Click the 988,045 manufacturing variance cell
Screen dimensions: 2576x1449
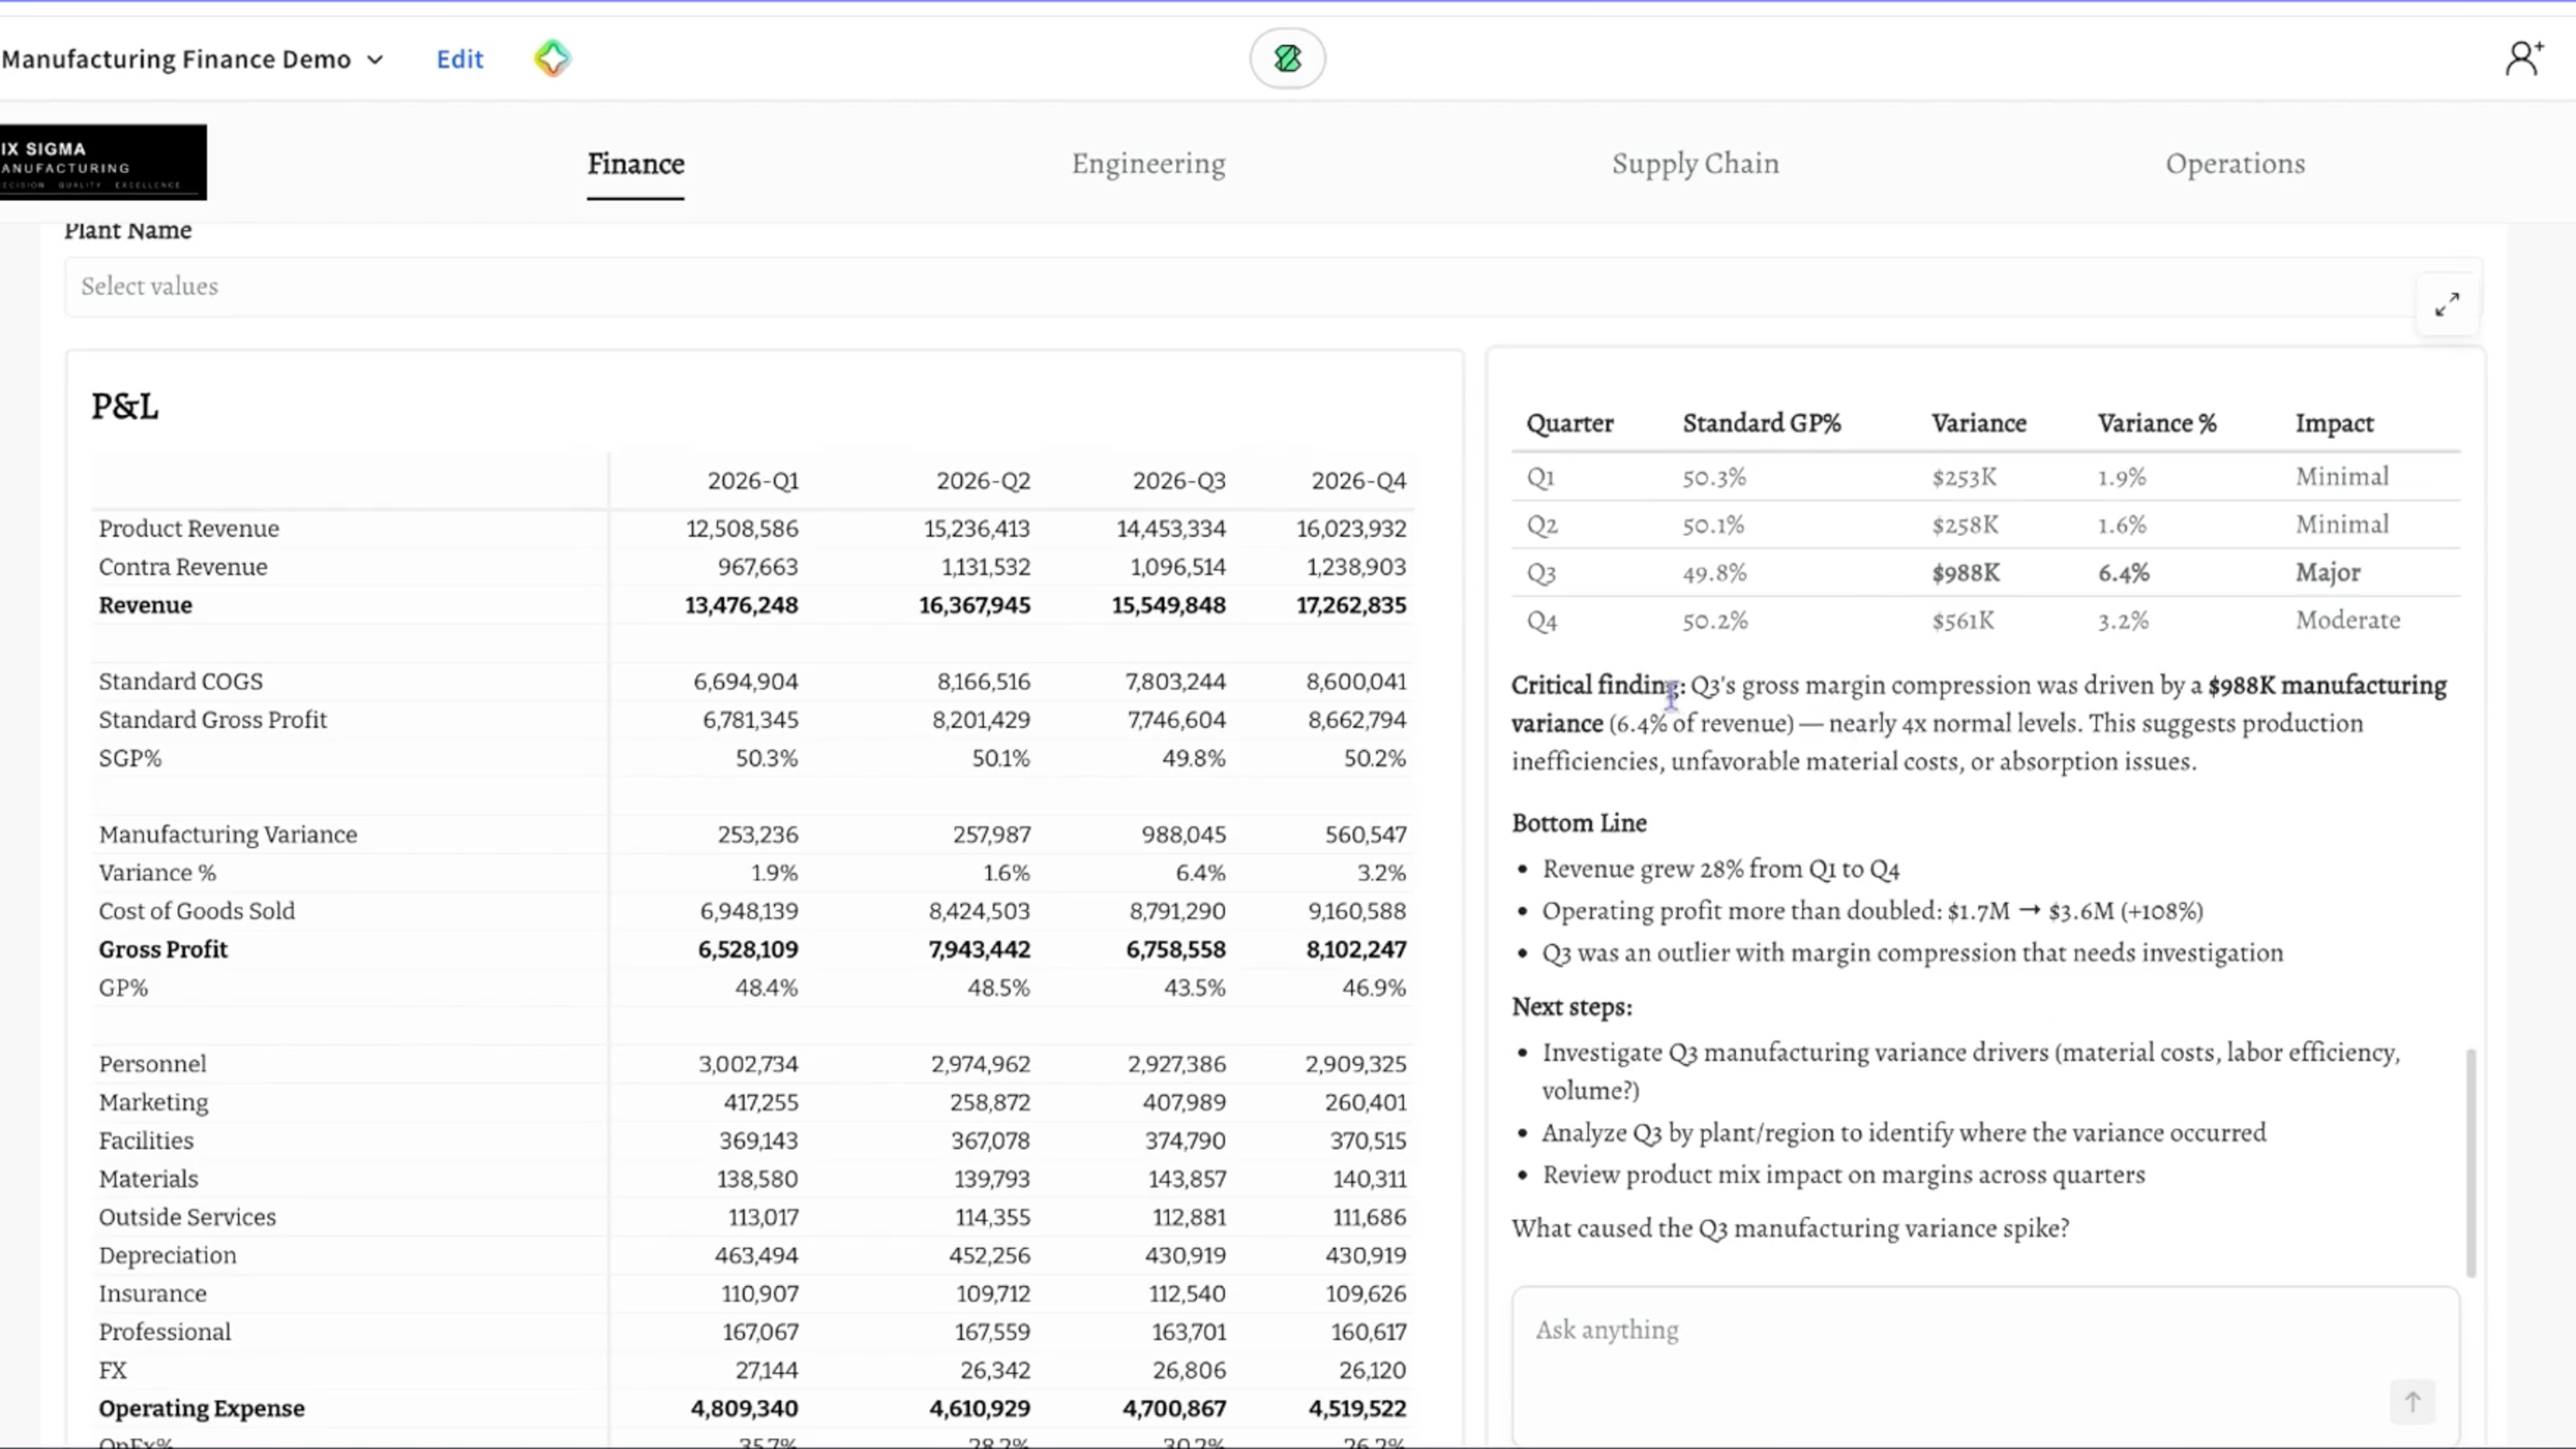(x=1184, y=835)
